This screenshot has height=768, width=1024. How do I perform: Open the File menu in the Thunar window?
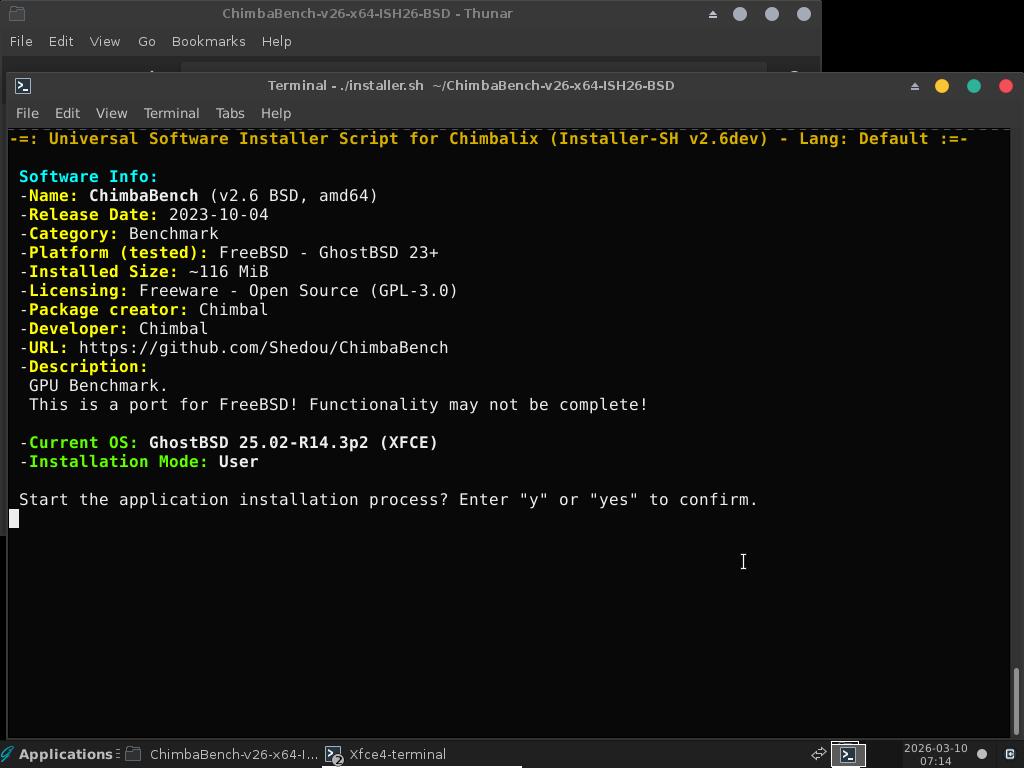tap(21, 42)
